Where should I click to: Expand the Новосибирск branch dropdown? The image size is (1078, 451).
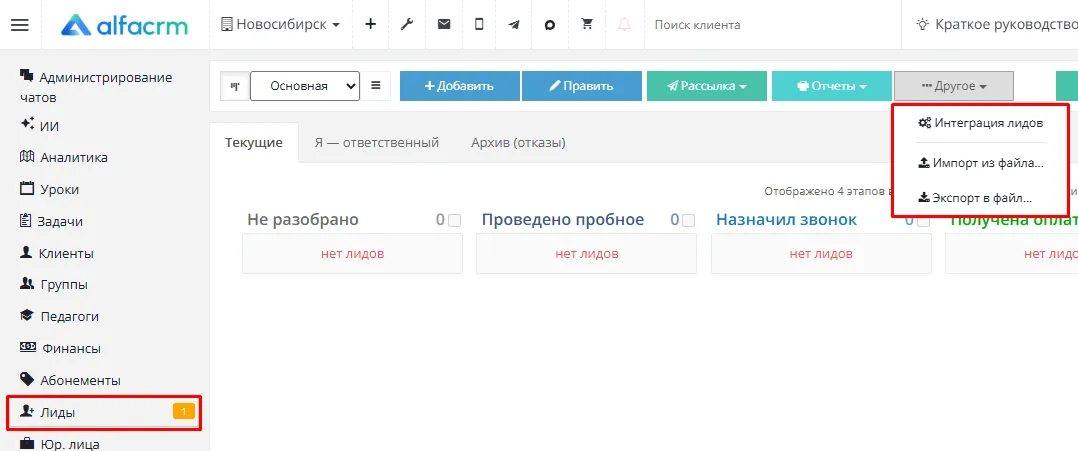click(280, 25)
